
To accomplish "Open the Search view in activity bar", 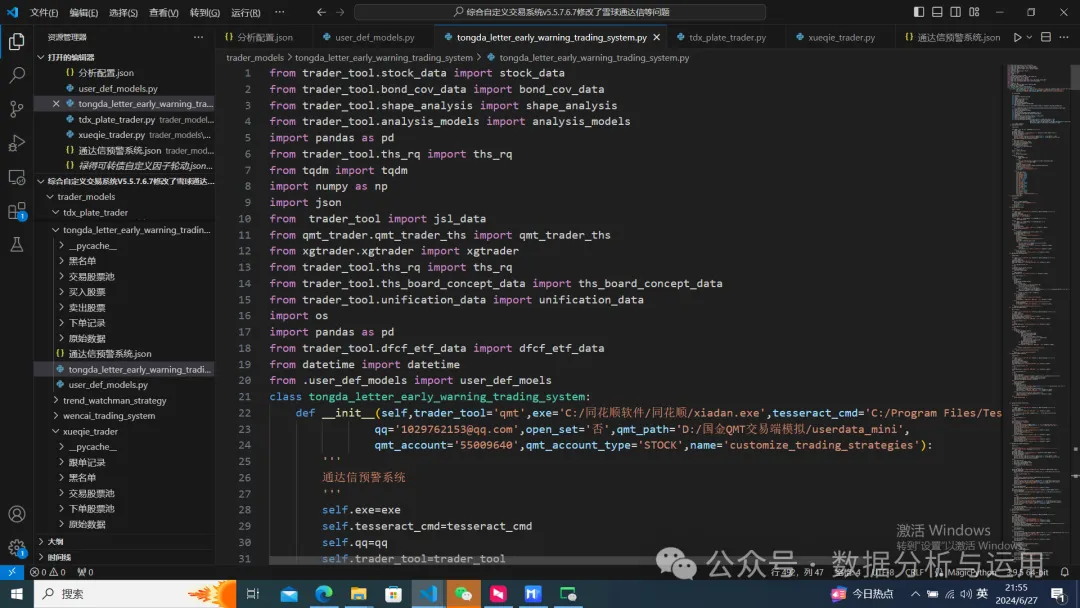I will [x=17, y=75].
